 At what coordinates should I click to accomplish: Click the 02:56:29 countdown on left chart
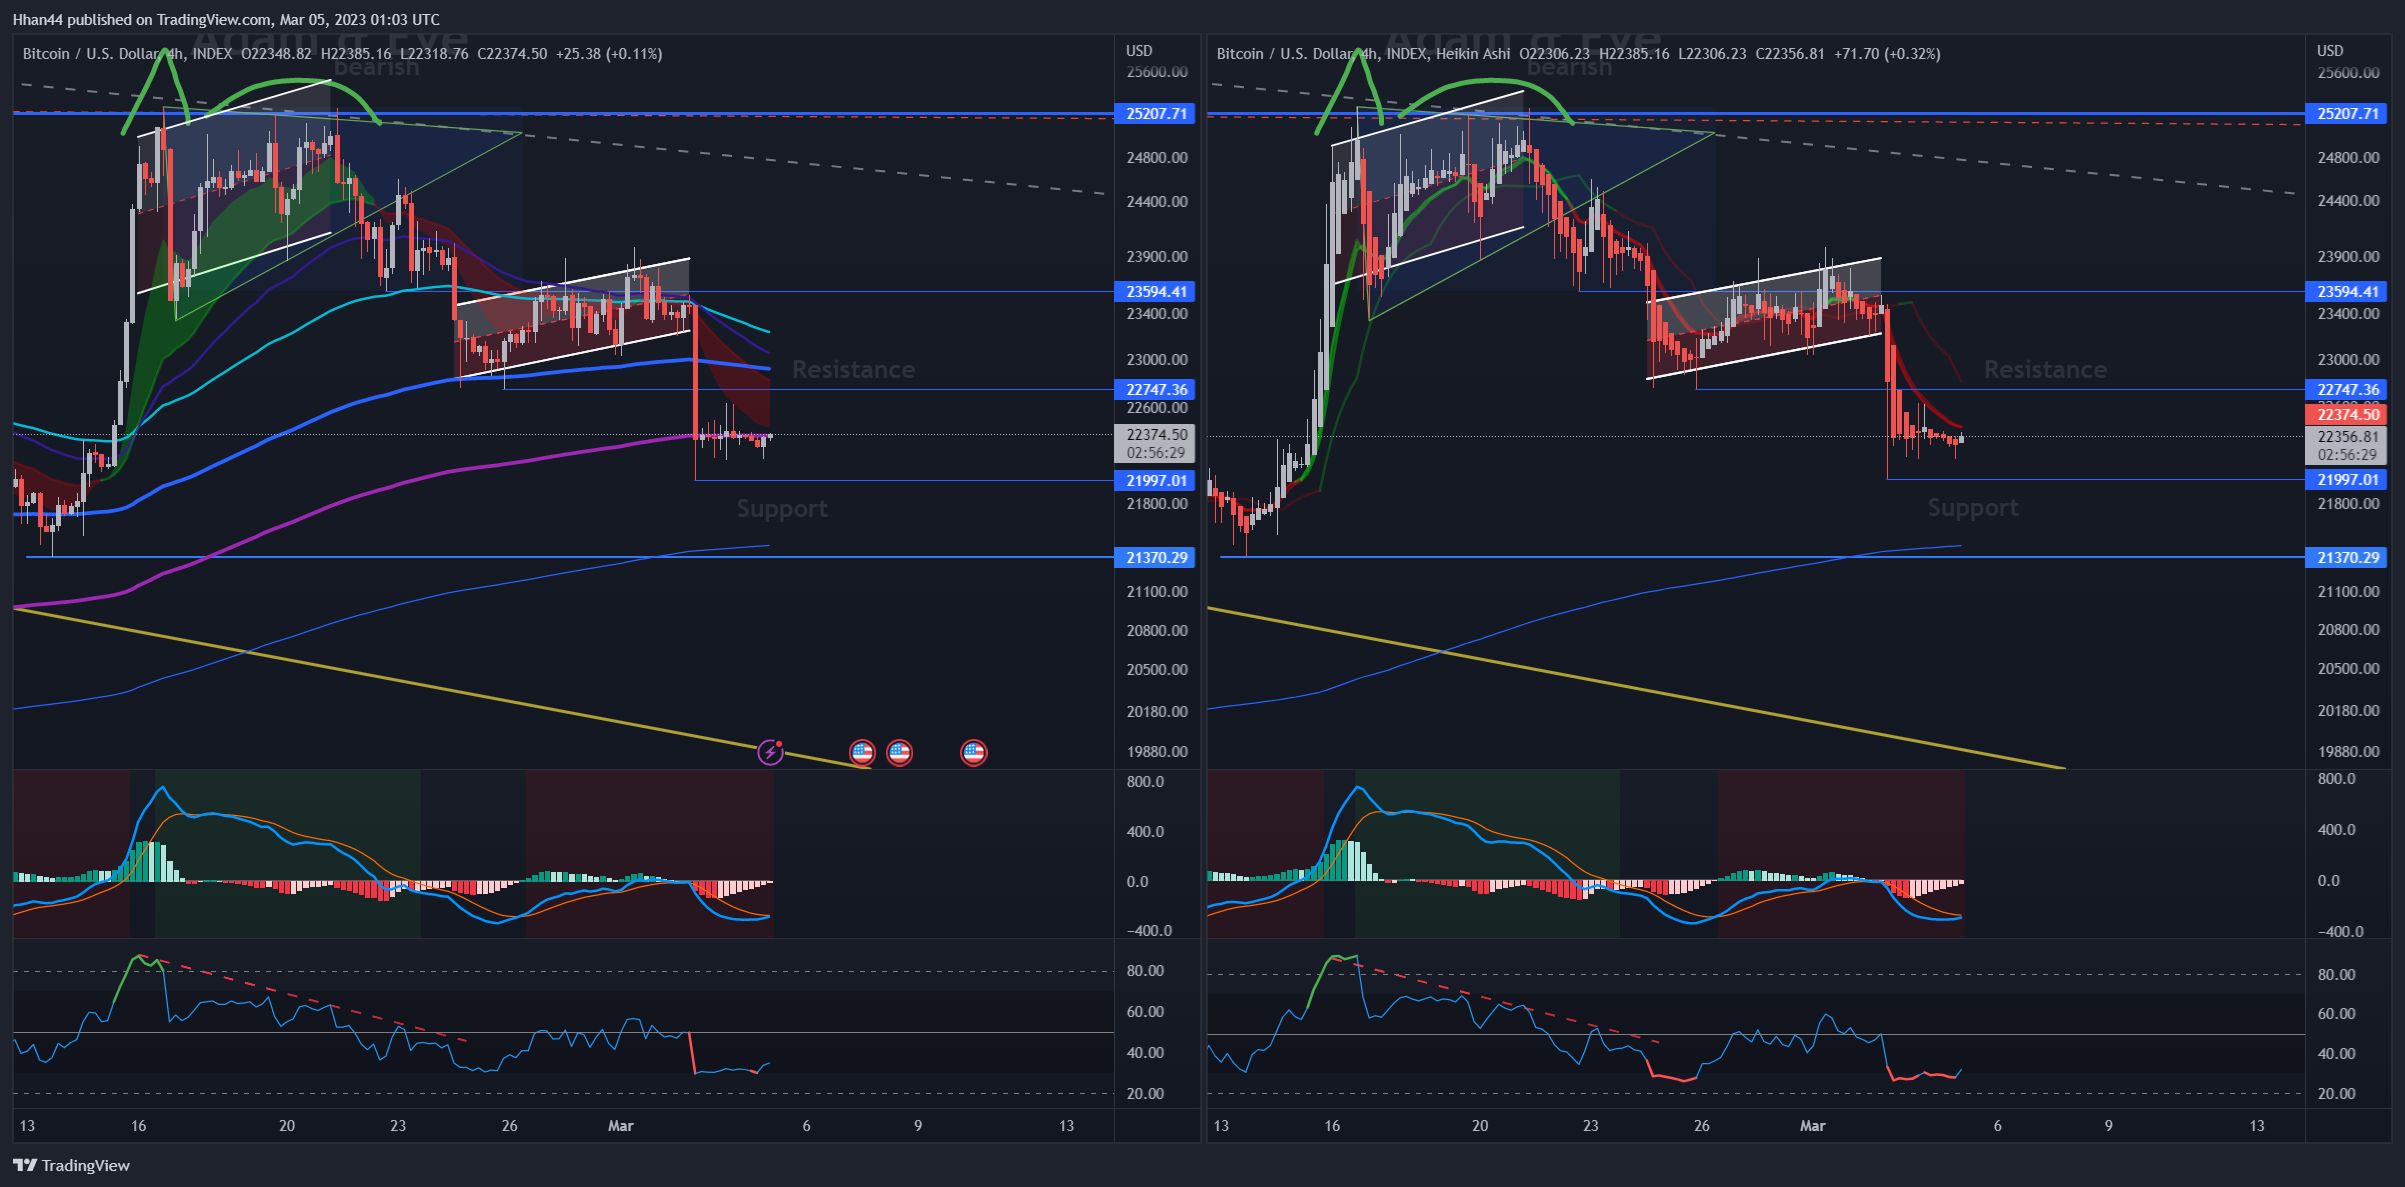click(x=1157, y=453)
